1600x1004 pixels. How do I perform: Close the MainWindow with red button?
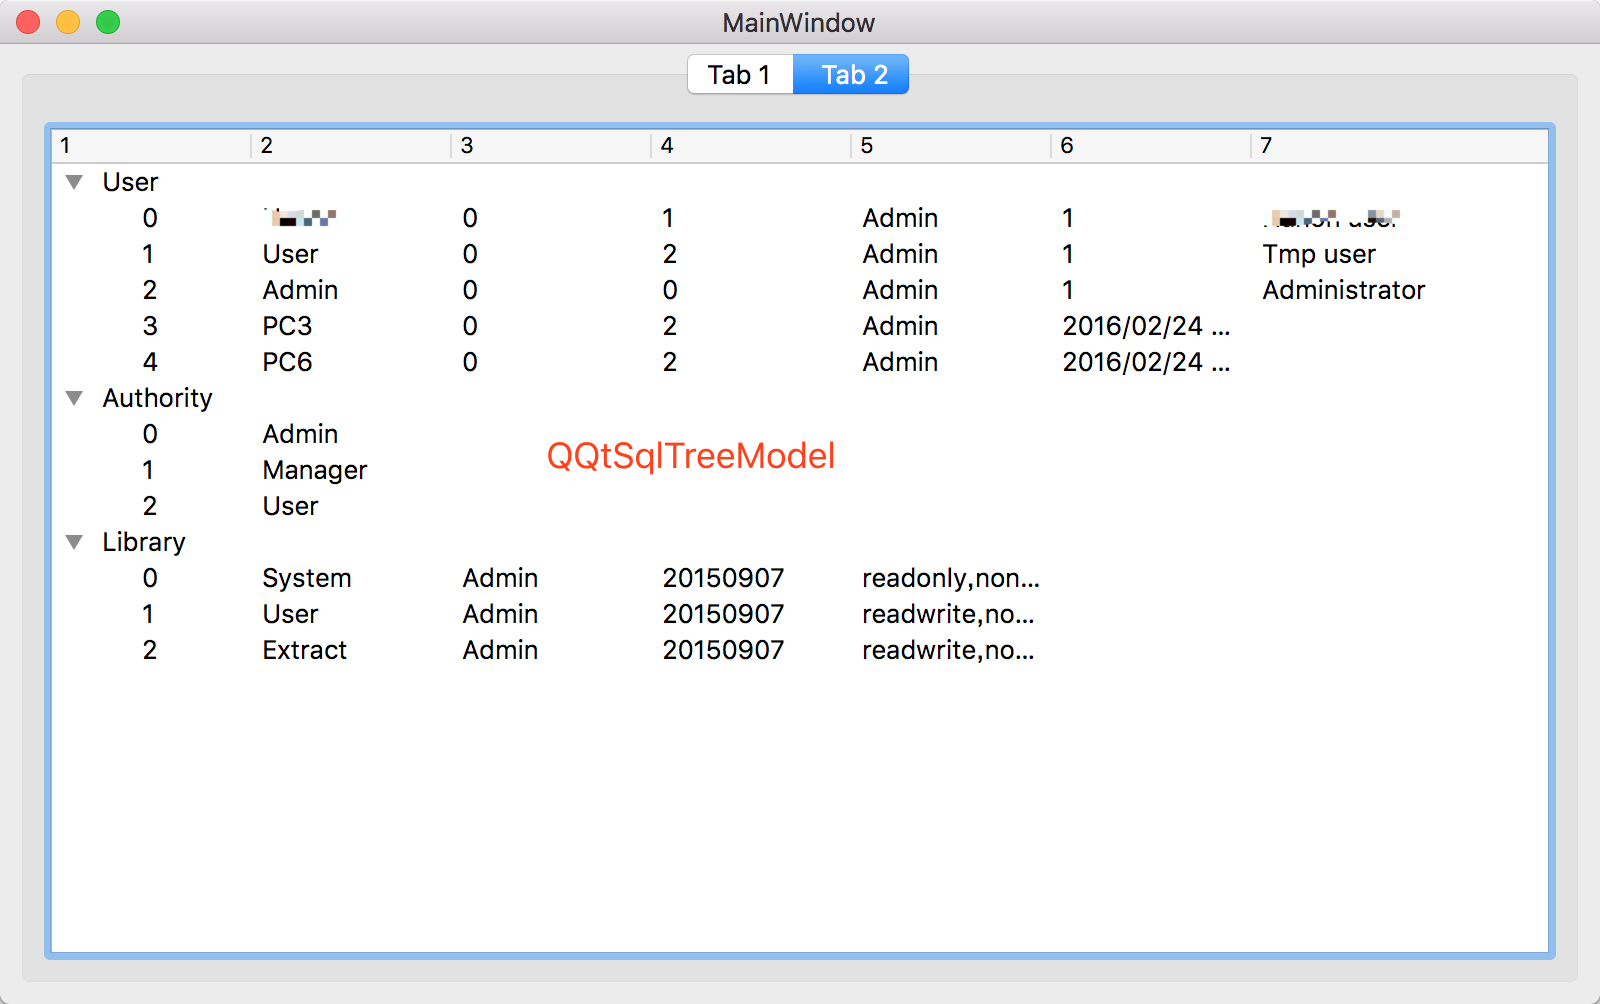point(28,22)
